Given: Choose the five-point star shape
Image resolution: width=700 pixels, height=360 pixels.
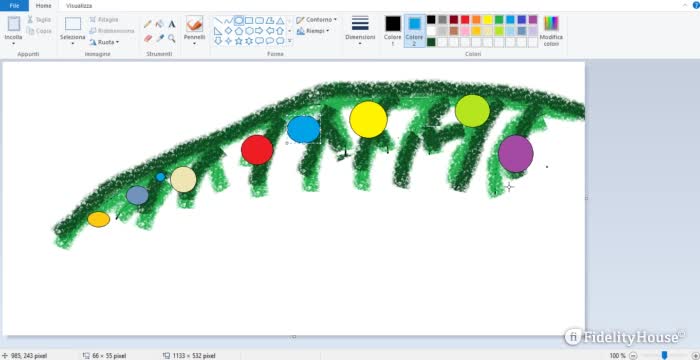Looking at the screenshot, I should click(x=238, y=41).
